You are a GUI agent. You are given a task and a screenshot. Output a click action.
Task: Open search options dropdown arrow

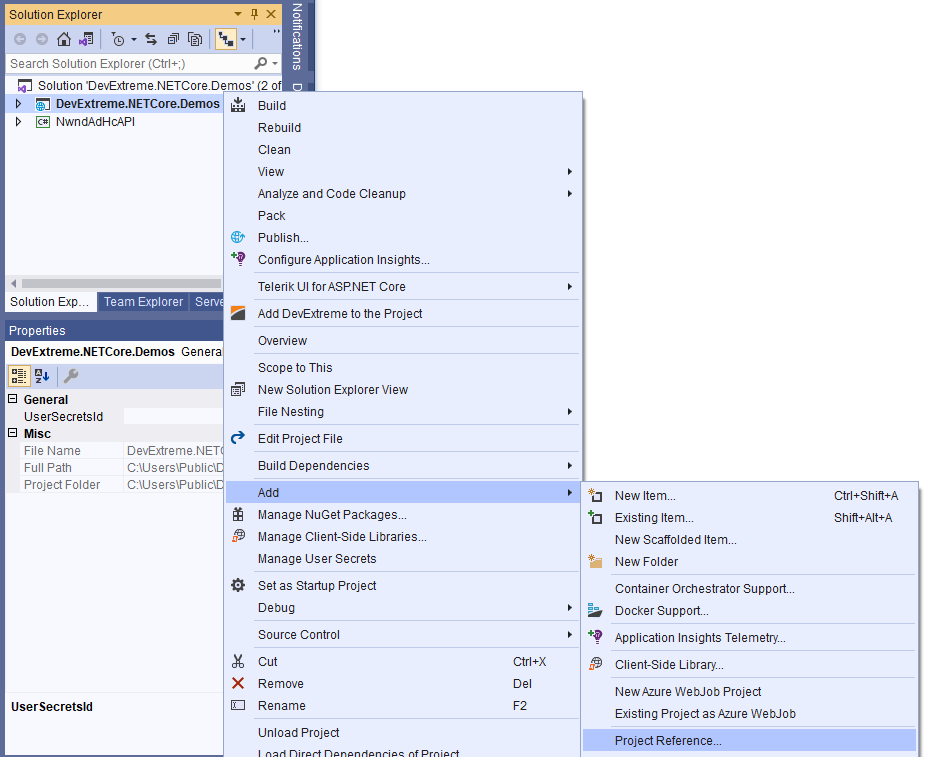coord(275,63)
